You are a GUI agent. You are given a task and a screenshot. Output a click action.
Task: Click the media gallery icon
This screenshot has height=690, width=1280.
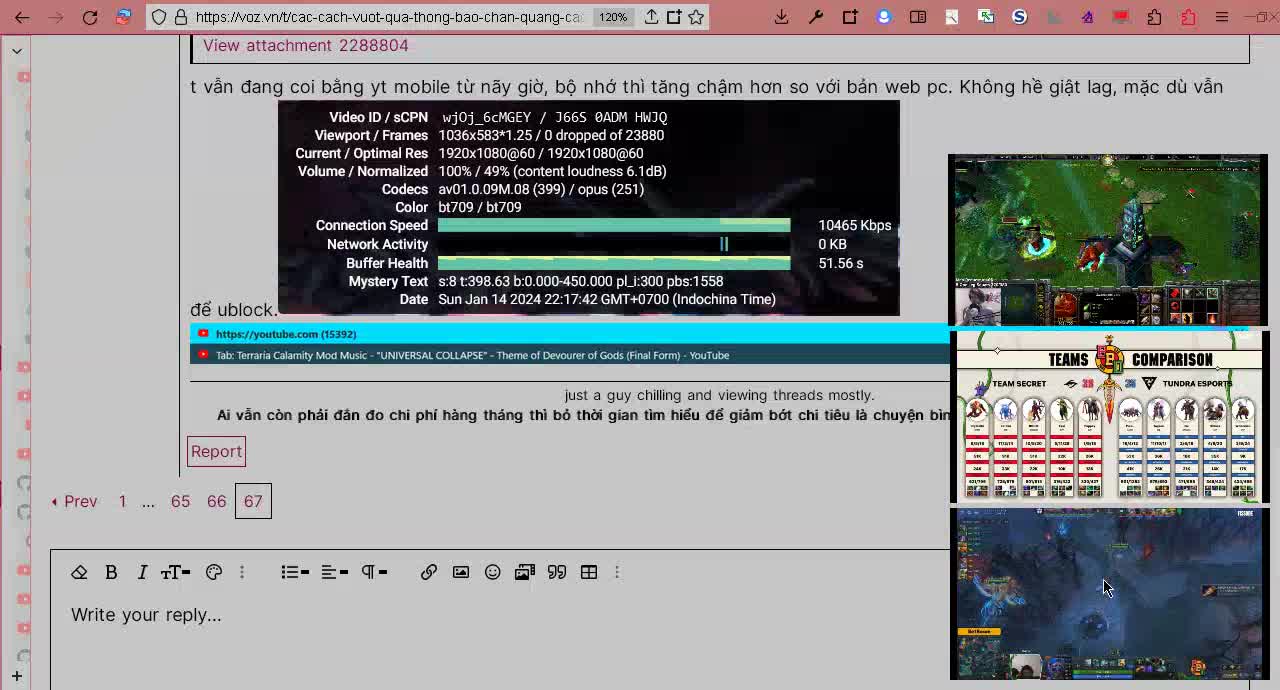tap(524, 572)
